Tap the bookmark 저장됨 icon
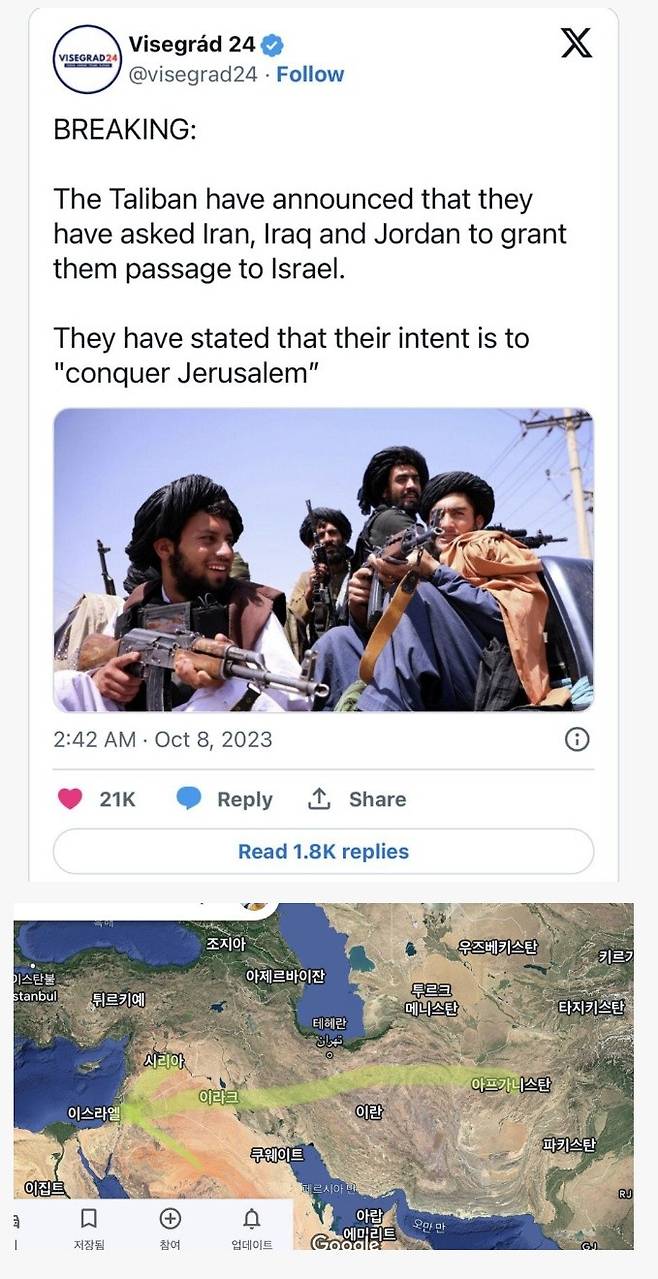The image size is (658, 1279). tap(89, 1218)
